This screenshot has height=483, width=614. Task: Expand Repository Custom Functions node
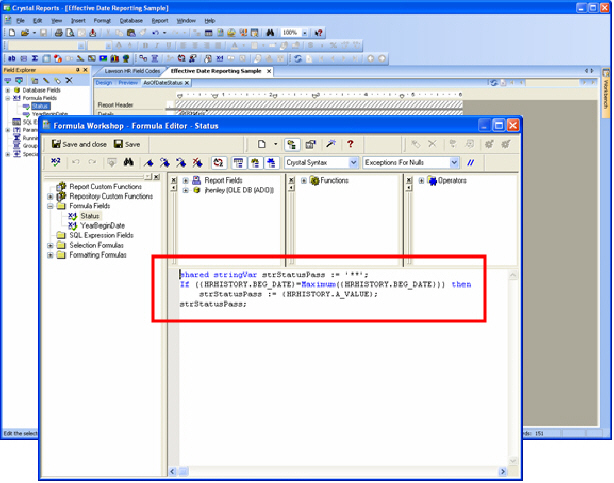coord(50,196)
